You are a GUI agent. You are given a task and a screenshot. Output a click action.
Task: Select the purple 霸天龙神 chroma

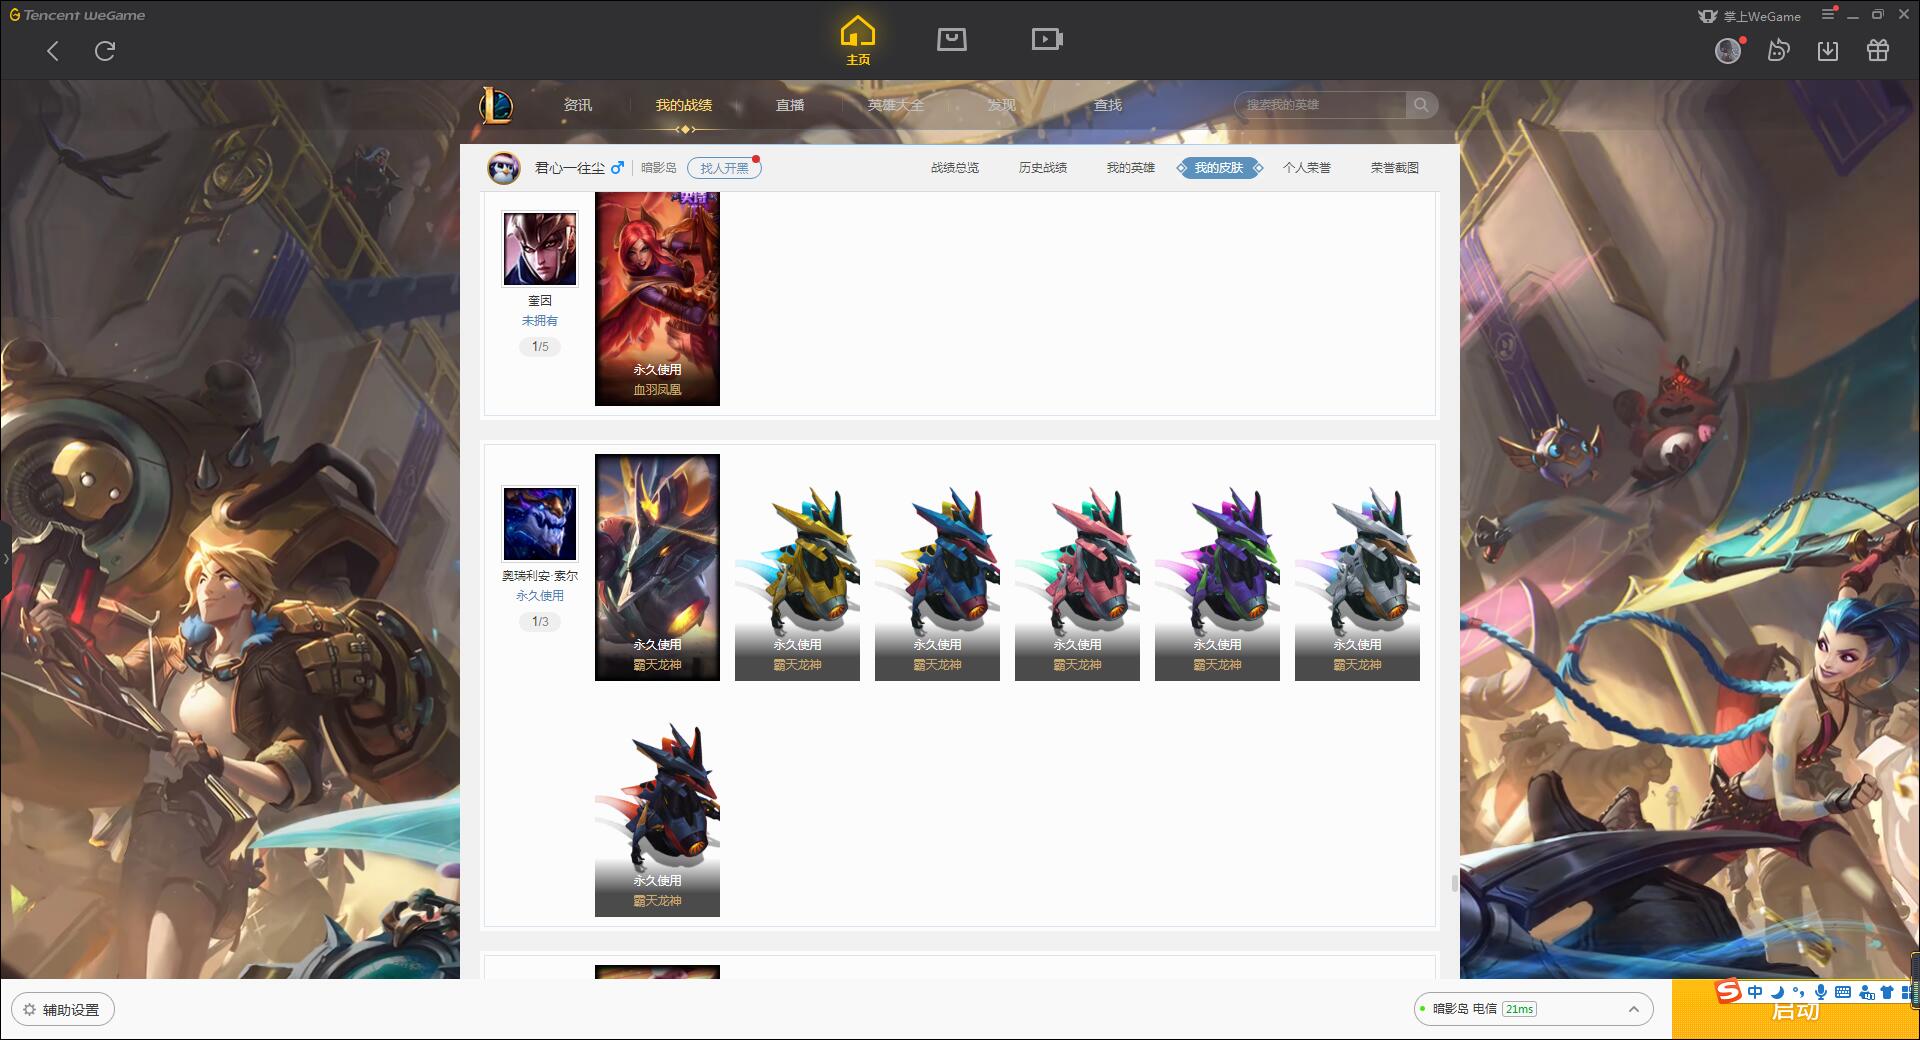[x=1217, y=567]
